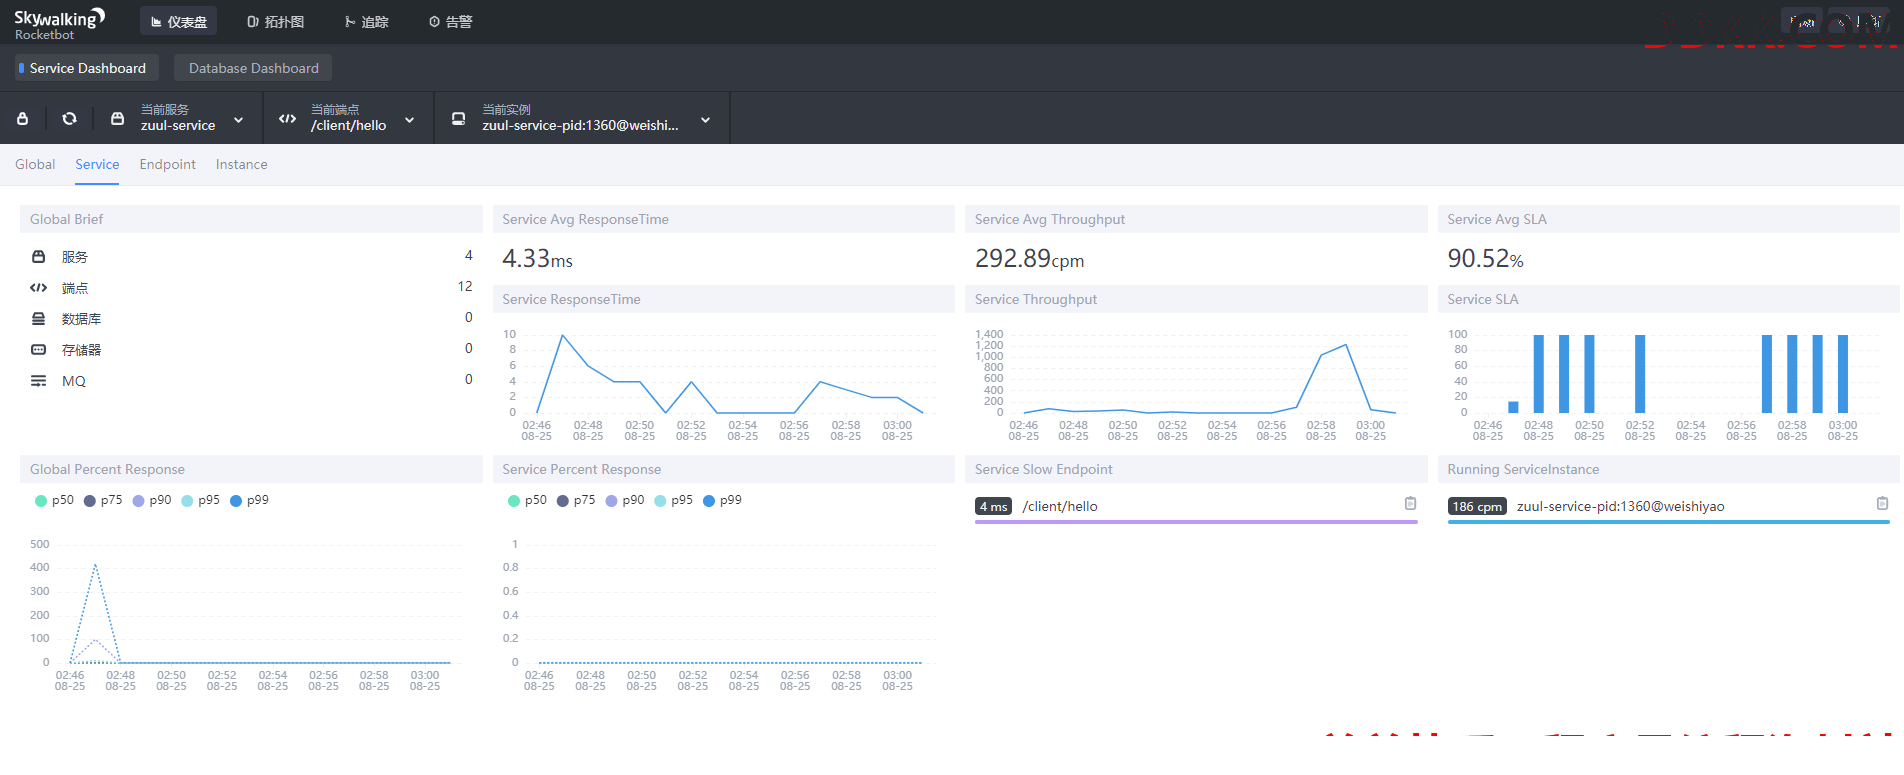Click the Service SLA chart title
This screenshot has height=775, width=1904.
point(1482,299)
